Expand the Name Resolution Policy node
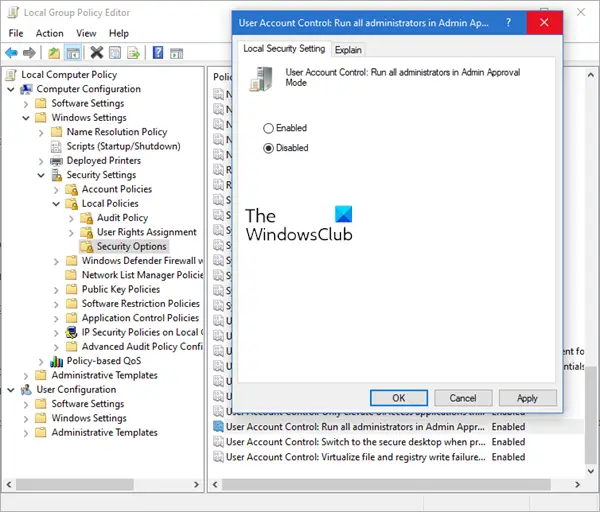 point(41,132)
